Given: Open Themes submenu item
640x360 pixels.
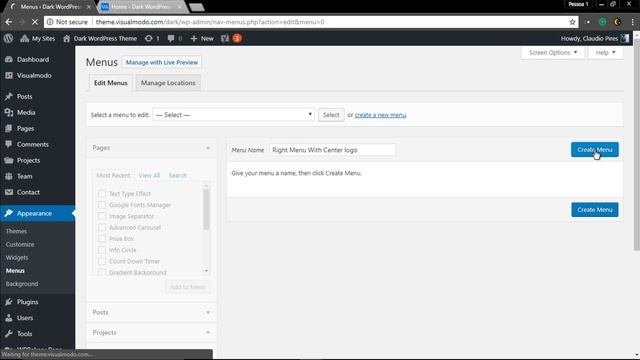Looking at the screenshot, I should pyautogui.click(x=16, y=231).
